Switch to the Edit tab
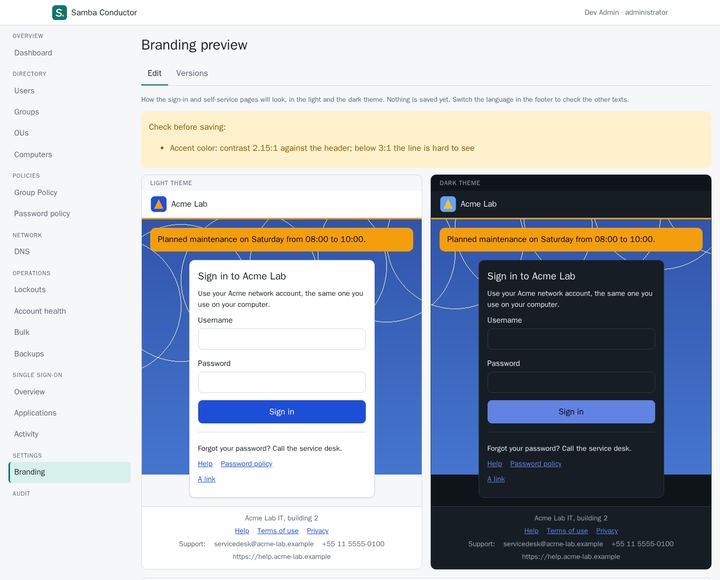This screenshot has height=580, width=720. coord(154,73)
